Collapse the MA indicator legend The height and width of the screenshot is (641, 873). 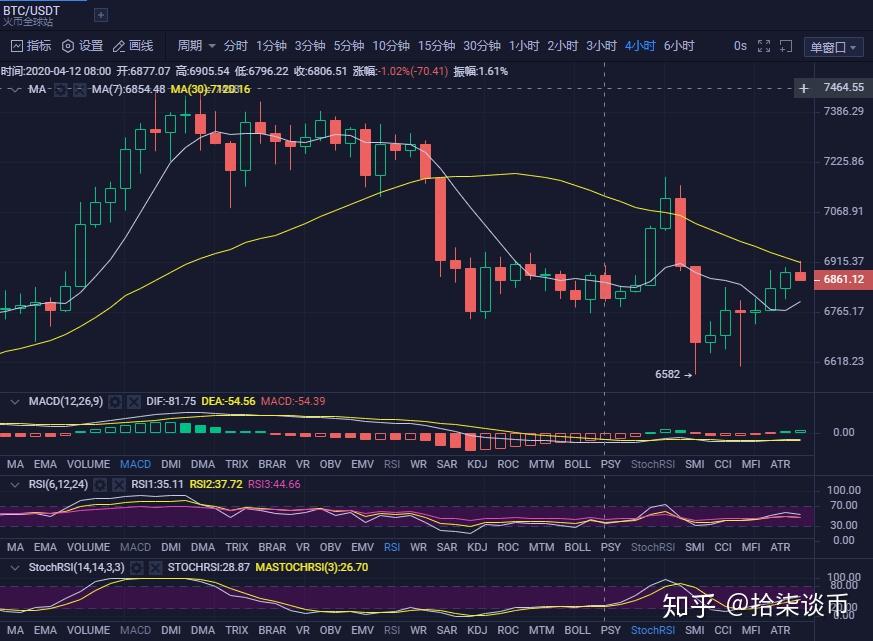14,90
